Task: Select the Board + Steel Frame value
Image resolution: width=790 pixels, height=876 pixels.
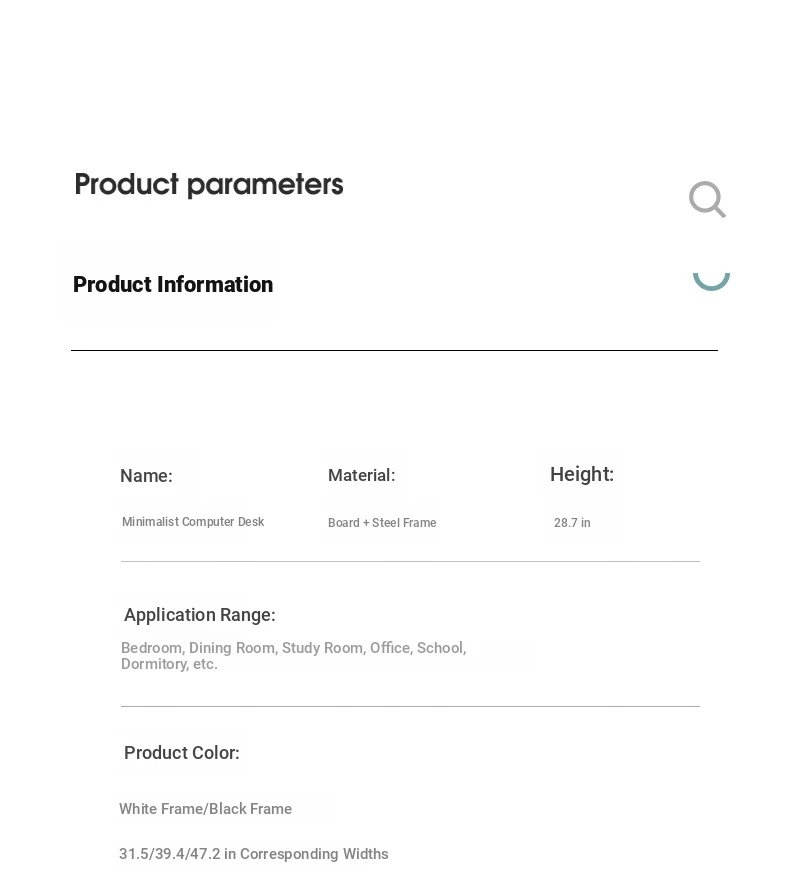Action: (x=382, y=523)
